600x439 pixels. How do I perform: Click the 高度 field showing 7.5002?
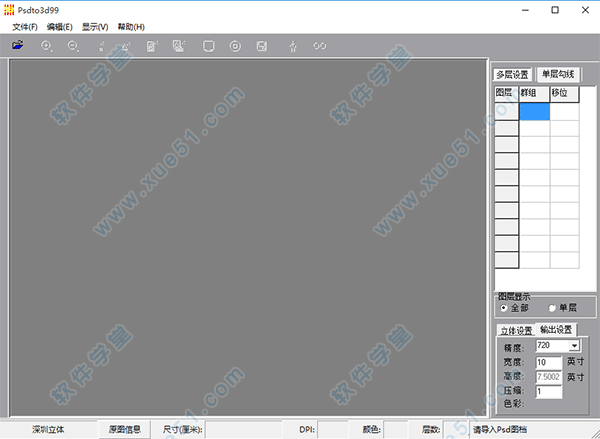tap(548, 377)
